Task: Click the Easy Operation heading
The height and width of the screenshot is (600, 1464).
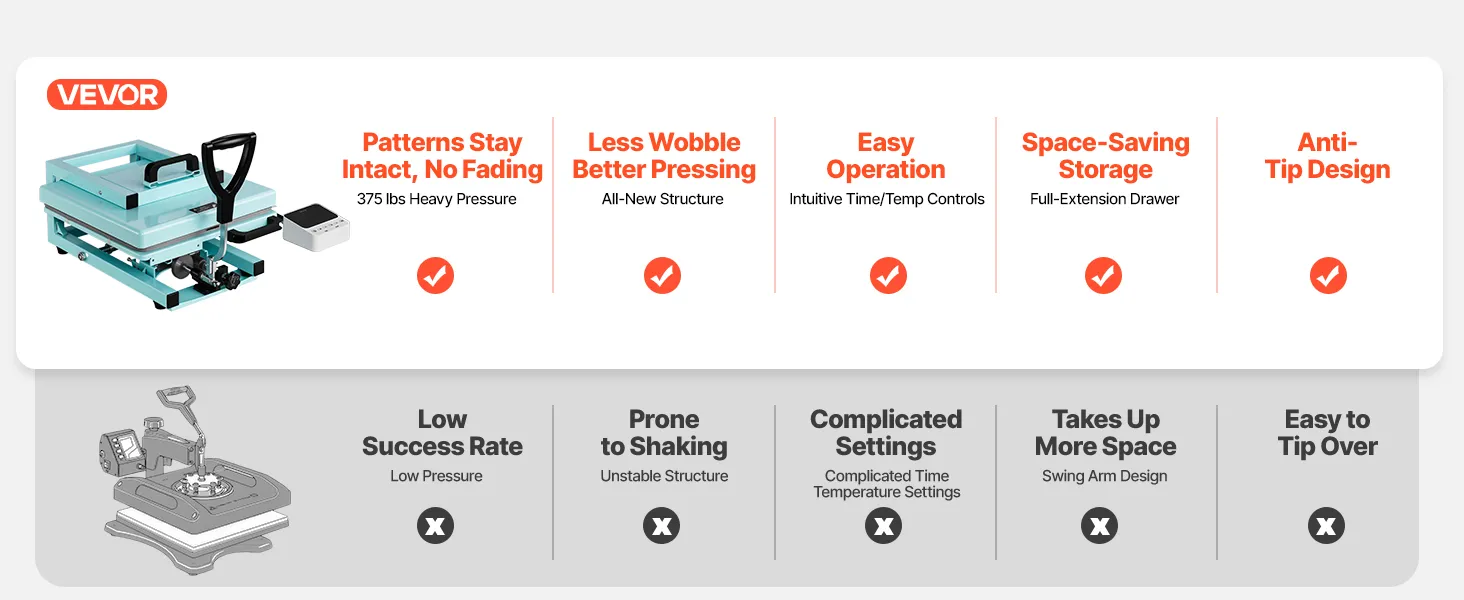Action: point(886,156)
